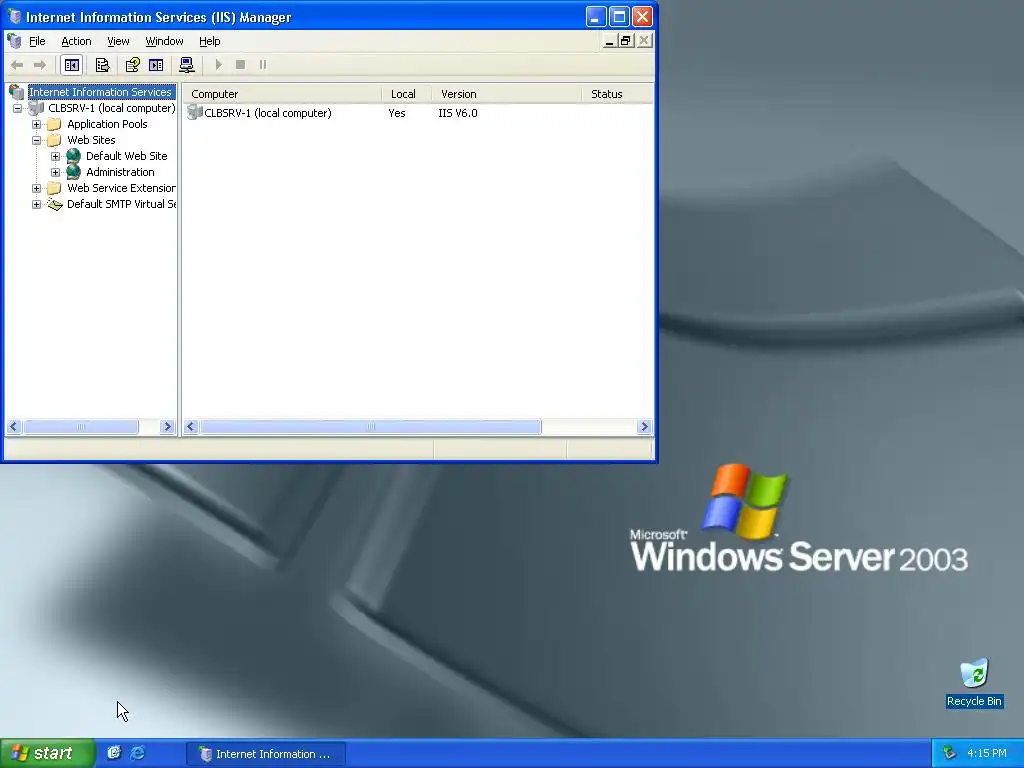Image resolution: width=1024 pixels, height=768 pixels.
Task: Open the File menu
Action: coord(37,41)
